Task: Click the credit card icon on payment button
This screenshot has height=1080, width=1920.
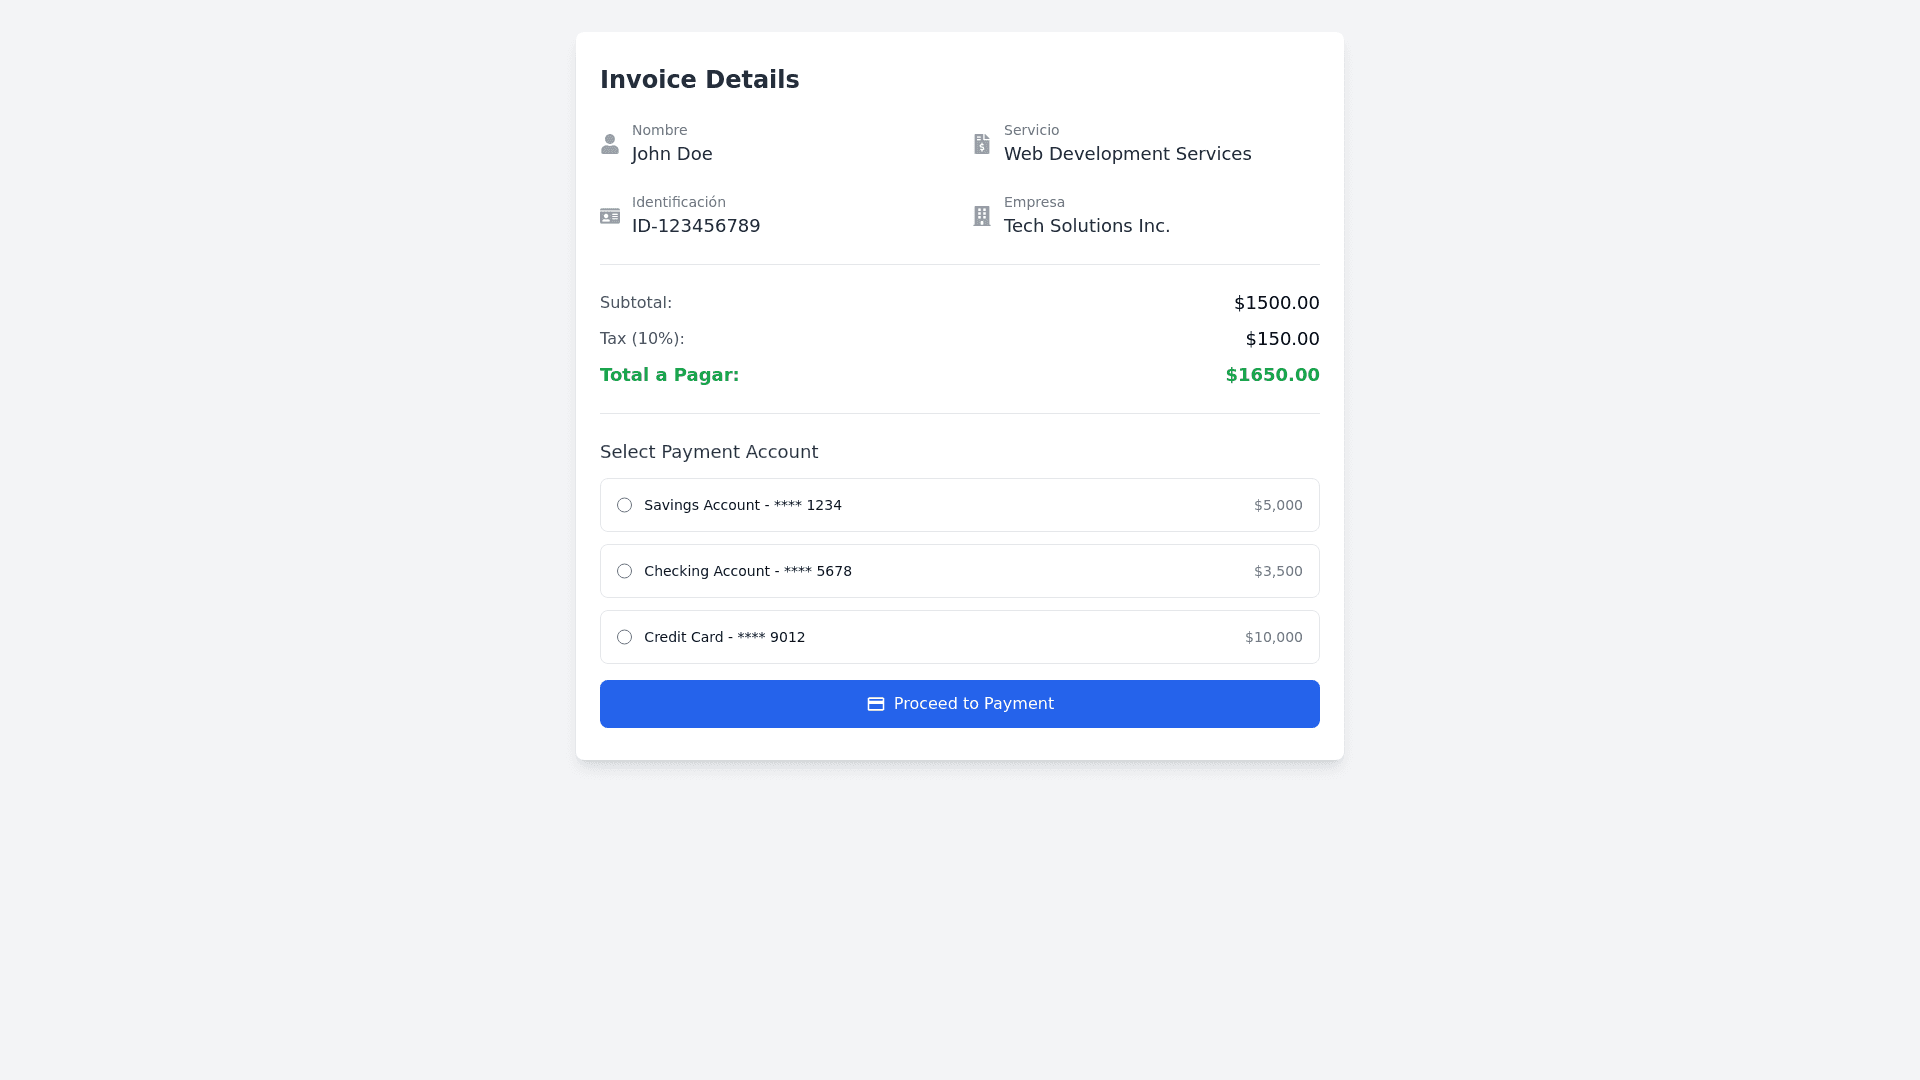Action: 876,704
